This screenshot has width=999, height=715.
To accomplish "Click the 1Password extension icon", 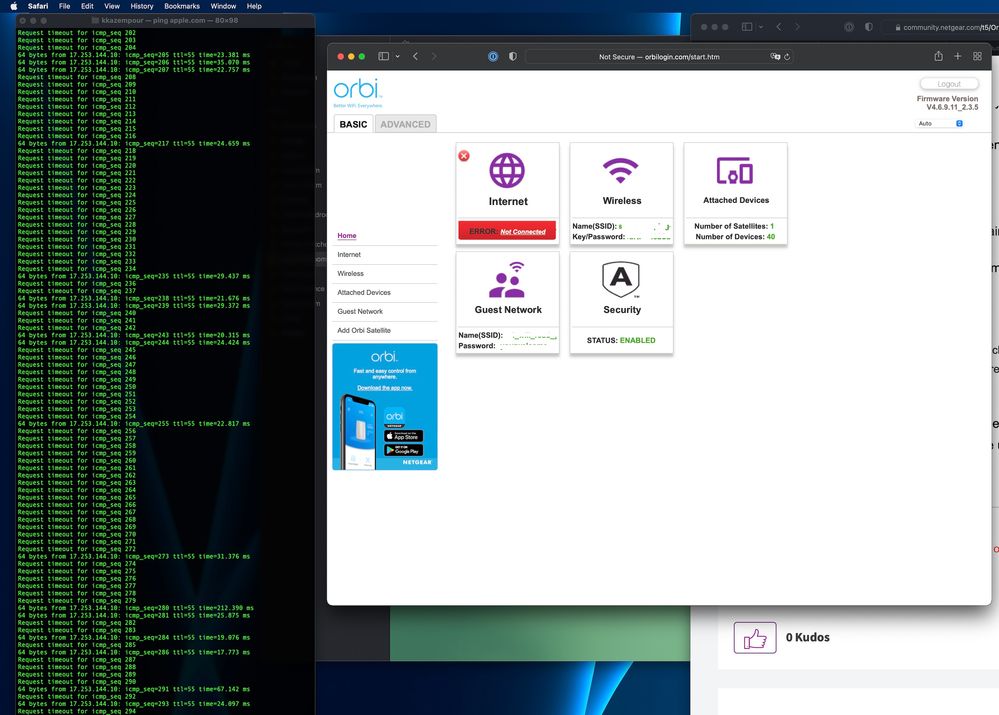I will [493, 57].
